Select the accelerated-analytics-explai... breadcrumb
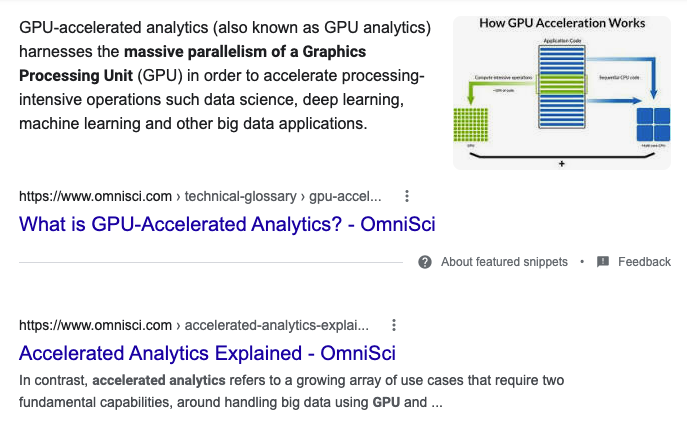This screenshot has height=426, width=687. 276,325
